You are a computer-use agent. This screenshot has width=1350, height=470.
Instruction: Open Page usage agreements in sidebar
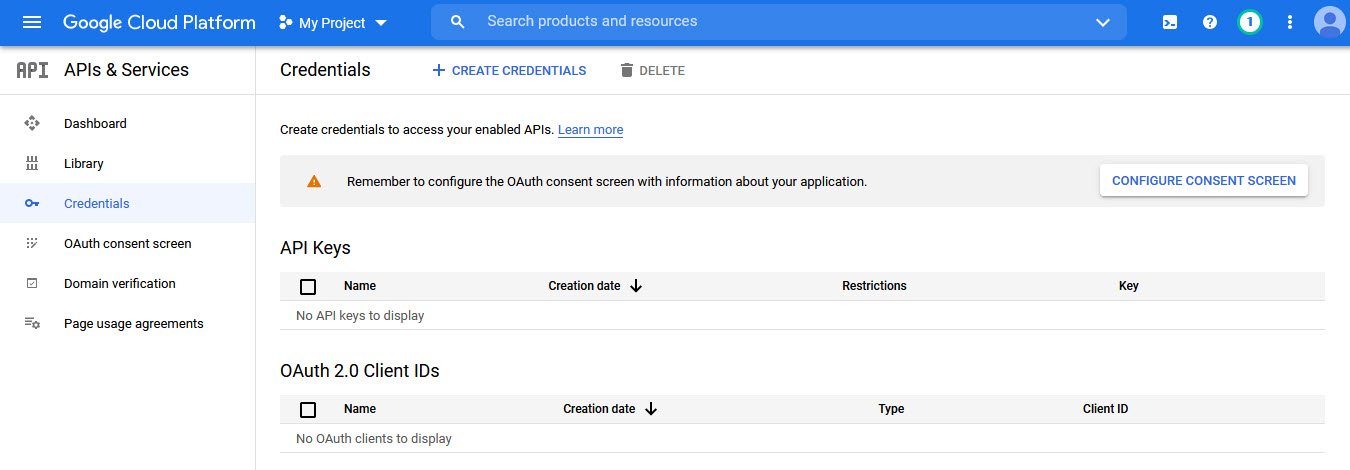pos(128,323)
